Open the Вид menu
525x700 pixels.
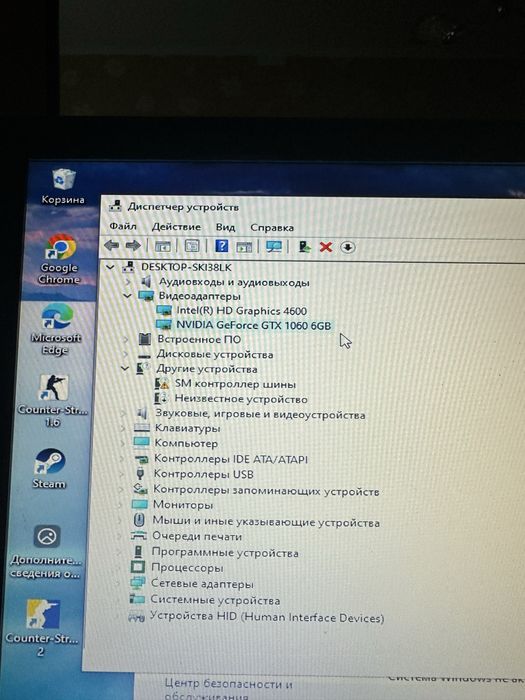pyautogui.click(x=225, y=227)
